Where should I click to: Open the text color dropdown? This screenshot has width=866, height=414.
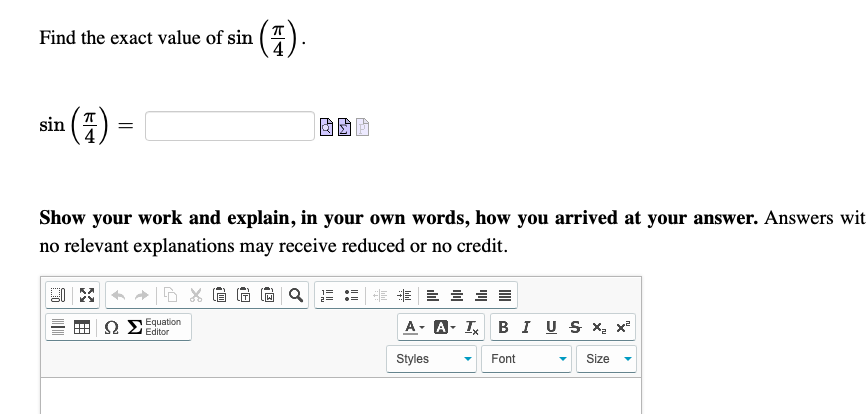(x=414, y=327)
